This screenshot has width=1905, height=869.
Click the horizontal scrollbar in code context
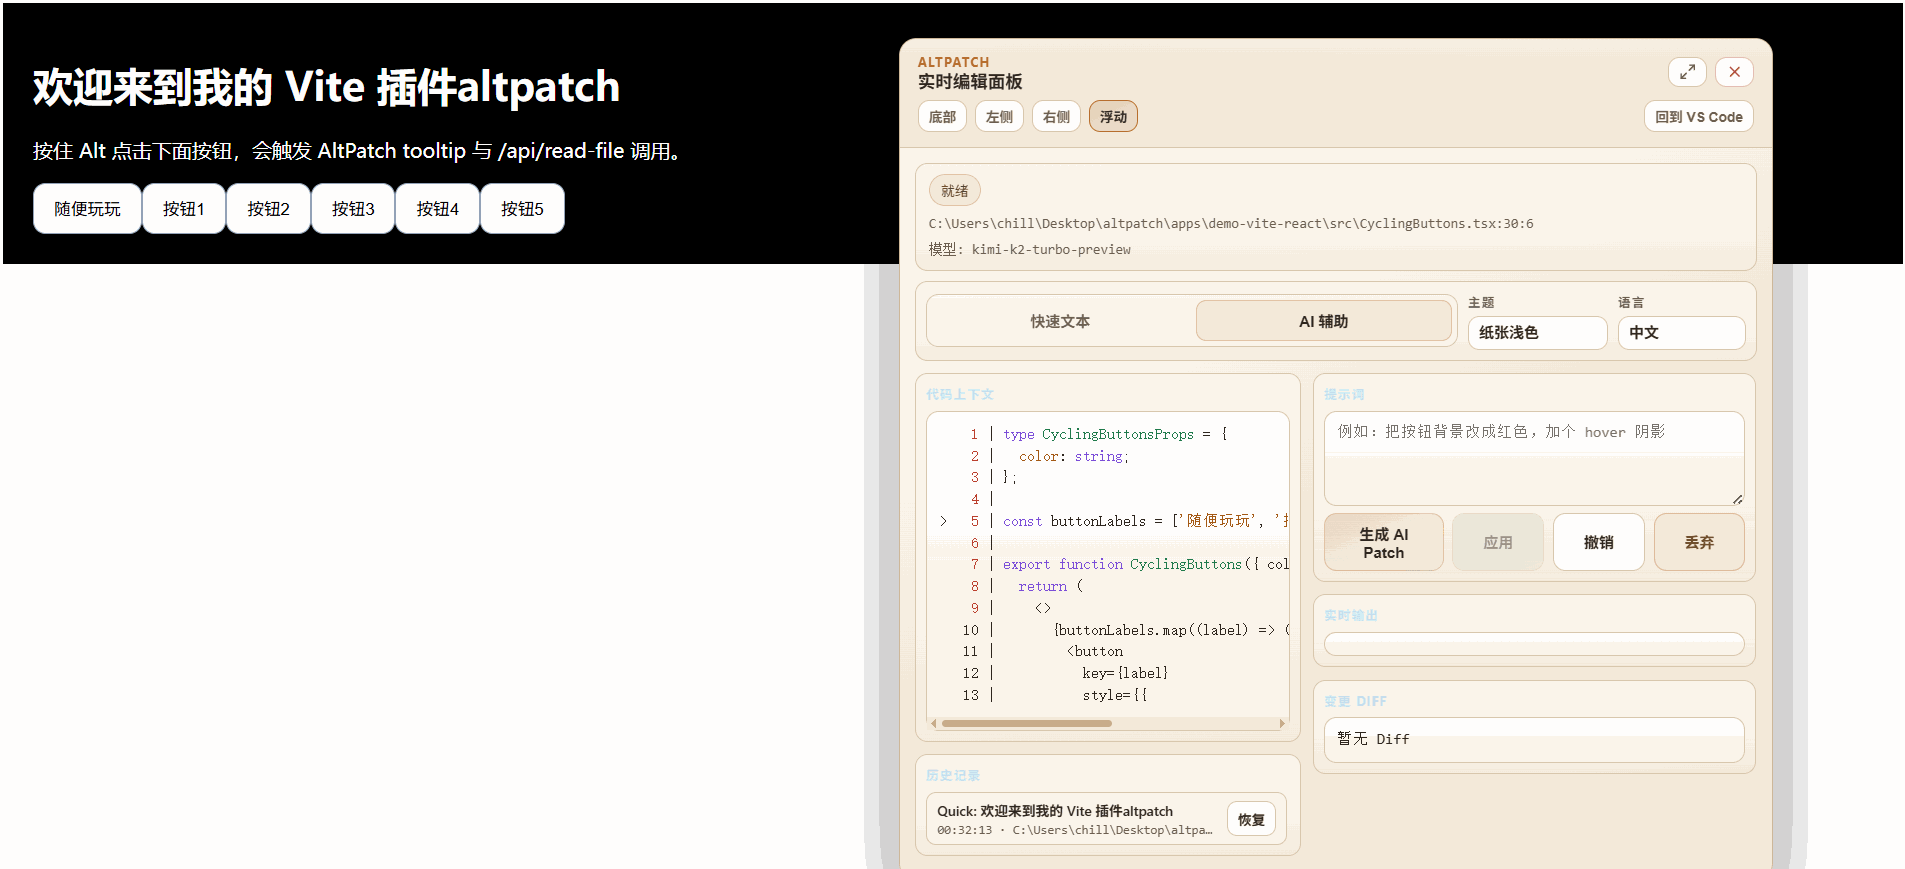pyautogui.click(x=1026, y=723)
